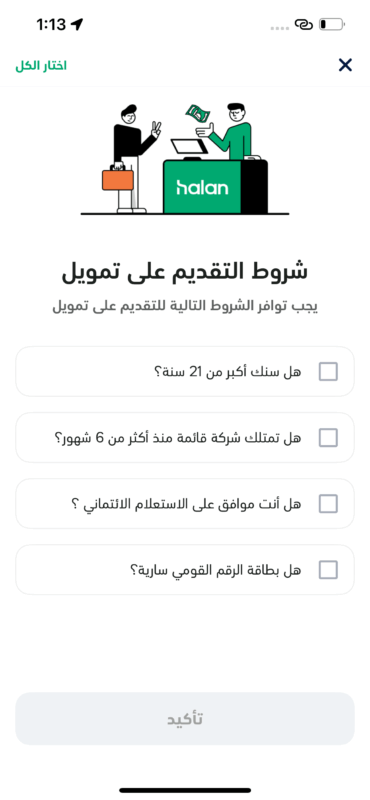
Task: Tap the green banknote in the illustration
Action: coord(199,114)
